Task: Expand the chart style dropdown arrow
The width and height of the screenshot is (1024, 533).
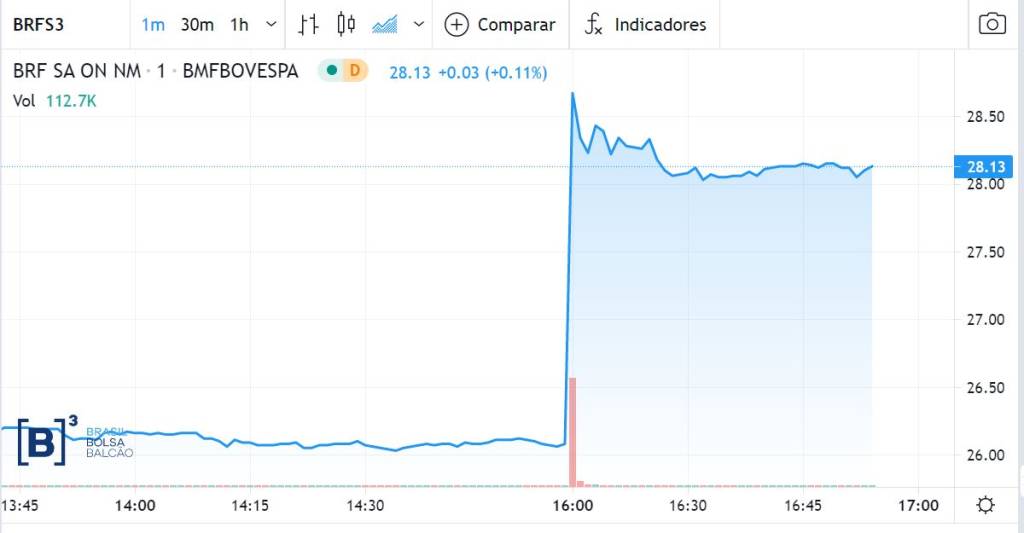Action: click(418, 25)
